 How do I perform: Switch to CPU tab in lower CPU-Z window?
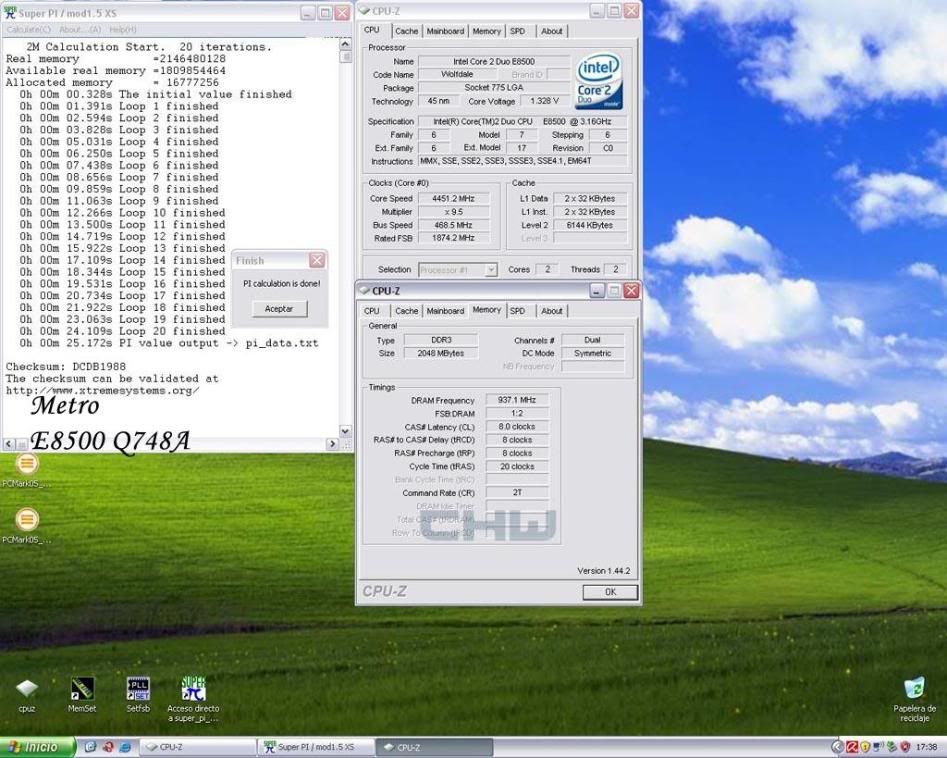tap(372, 311)
